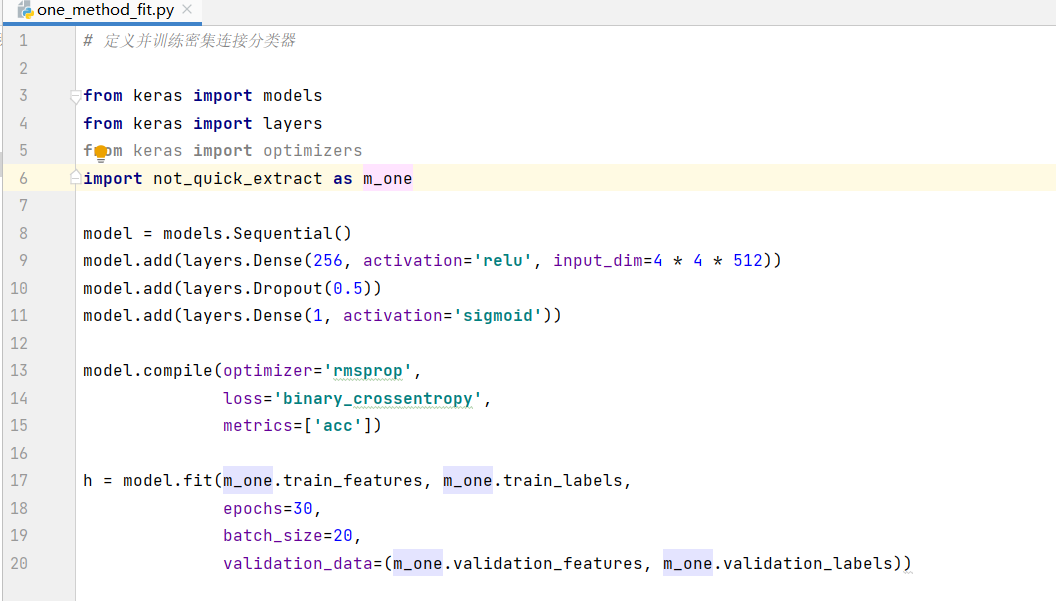
Task: Click line number 9 in the gutter
Action: pos(24,261)
